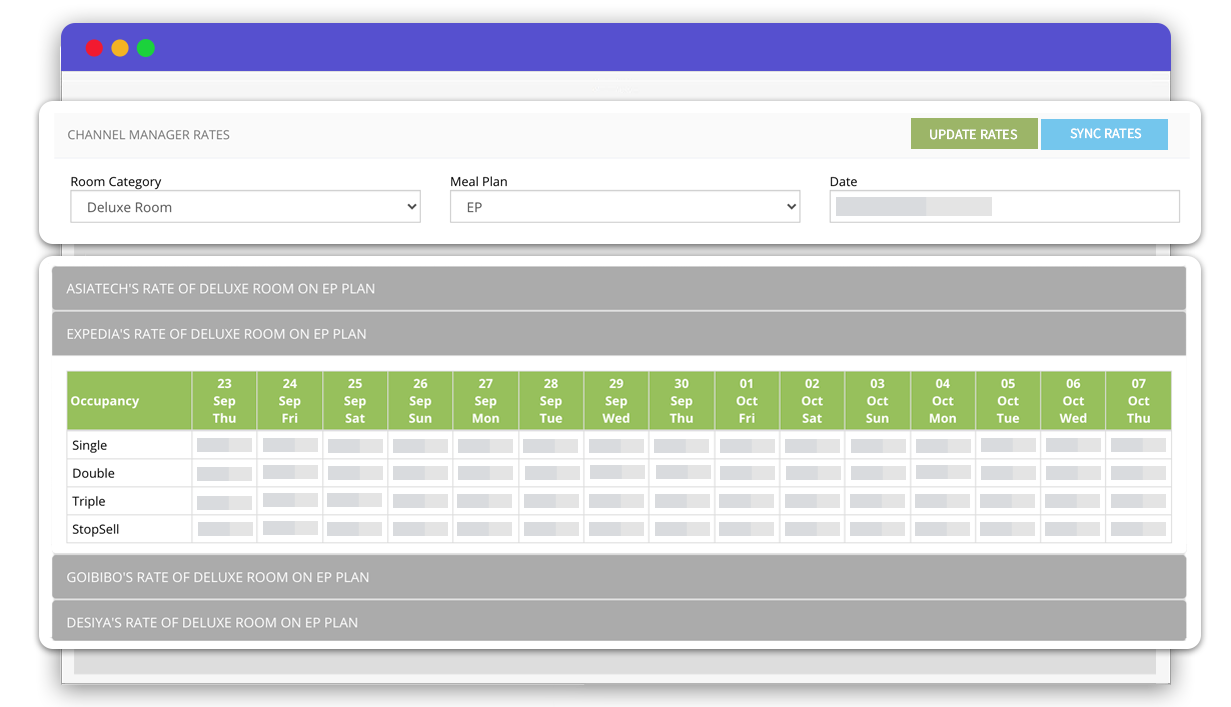Click the Triple occupancy row label
Image resolution: width=1231 pixels, height=707 pixels.
(x=89, y=501)
